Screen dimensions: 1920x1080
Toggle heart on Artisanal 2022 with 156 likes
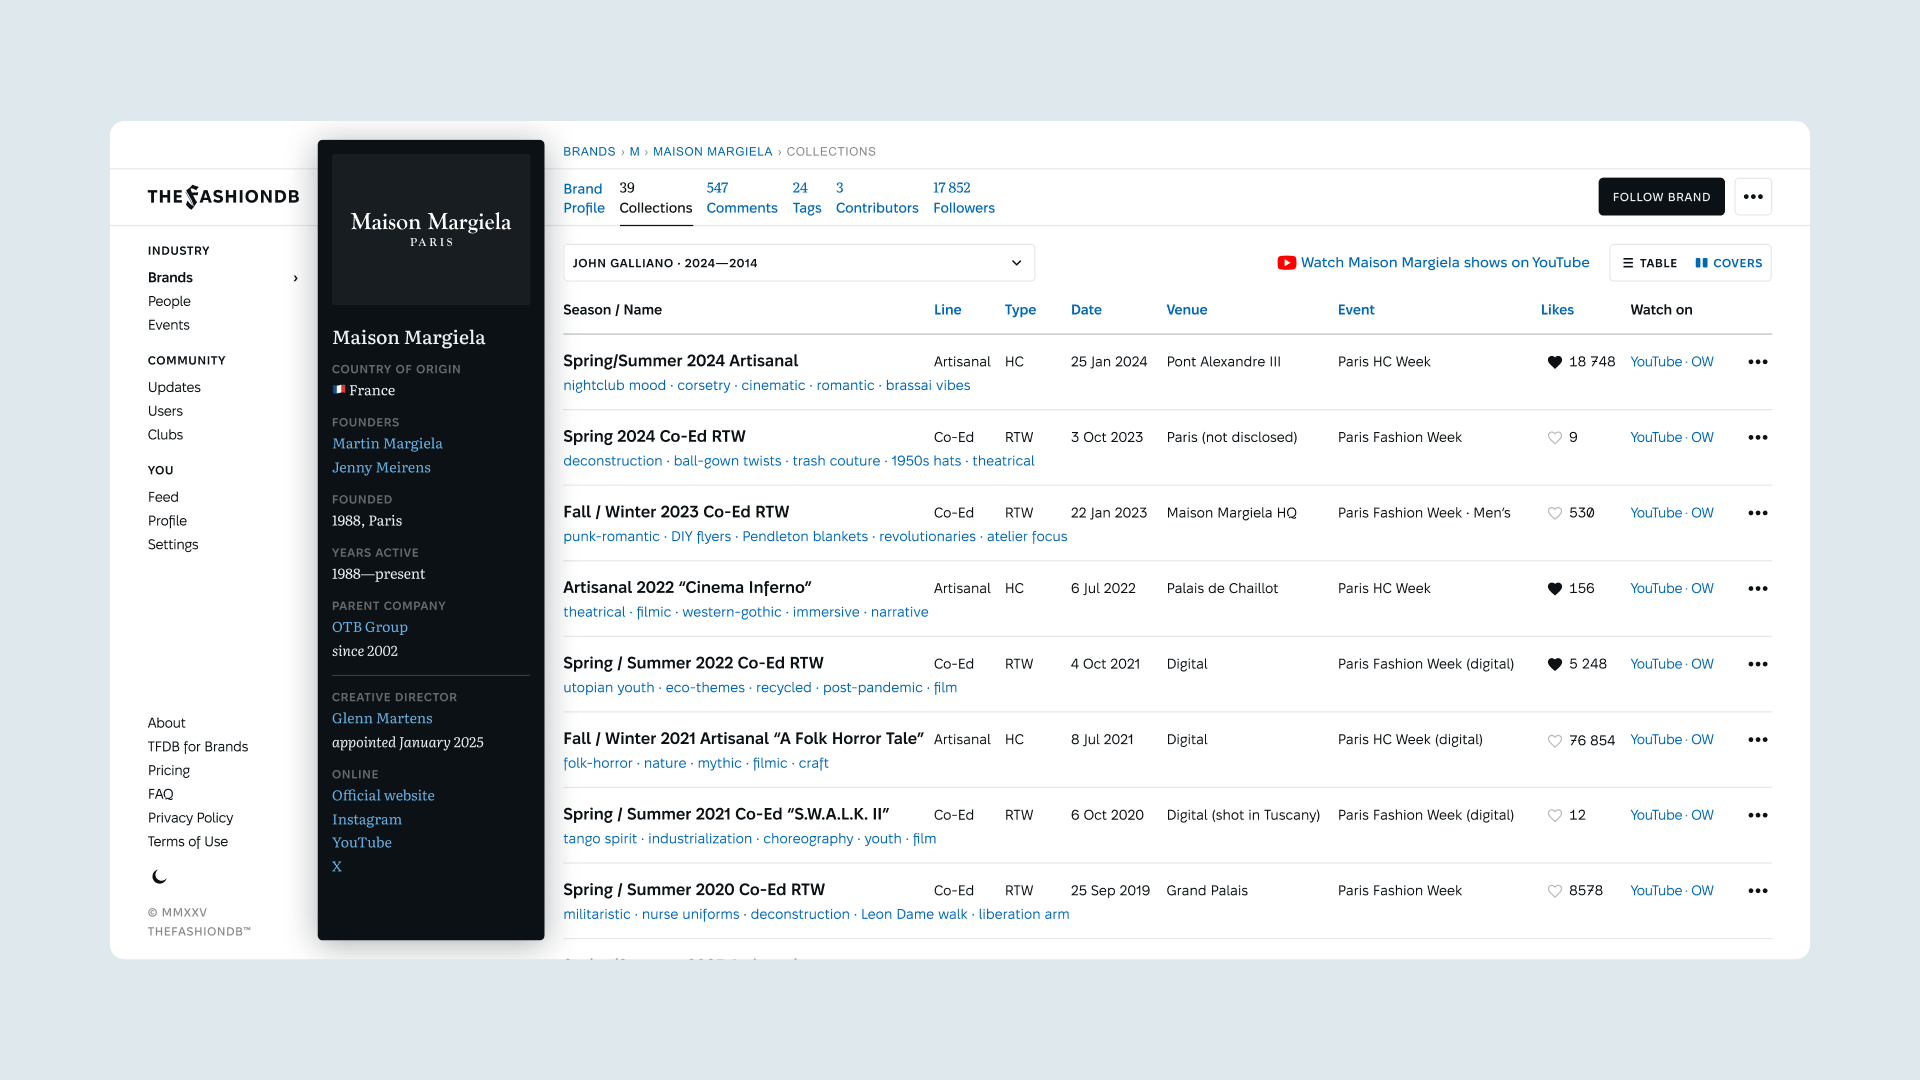click(x=1554, y=589)
